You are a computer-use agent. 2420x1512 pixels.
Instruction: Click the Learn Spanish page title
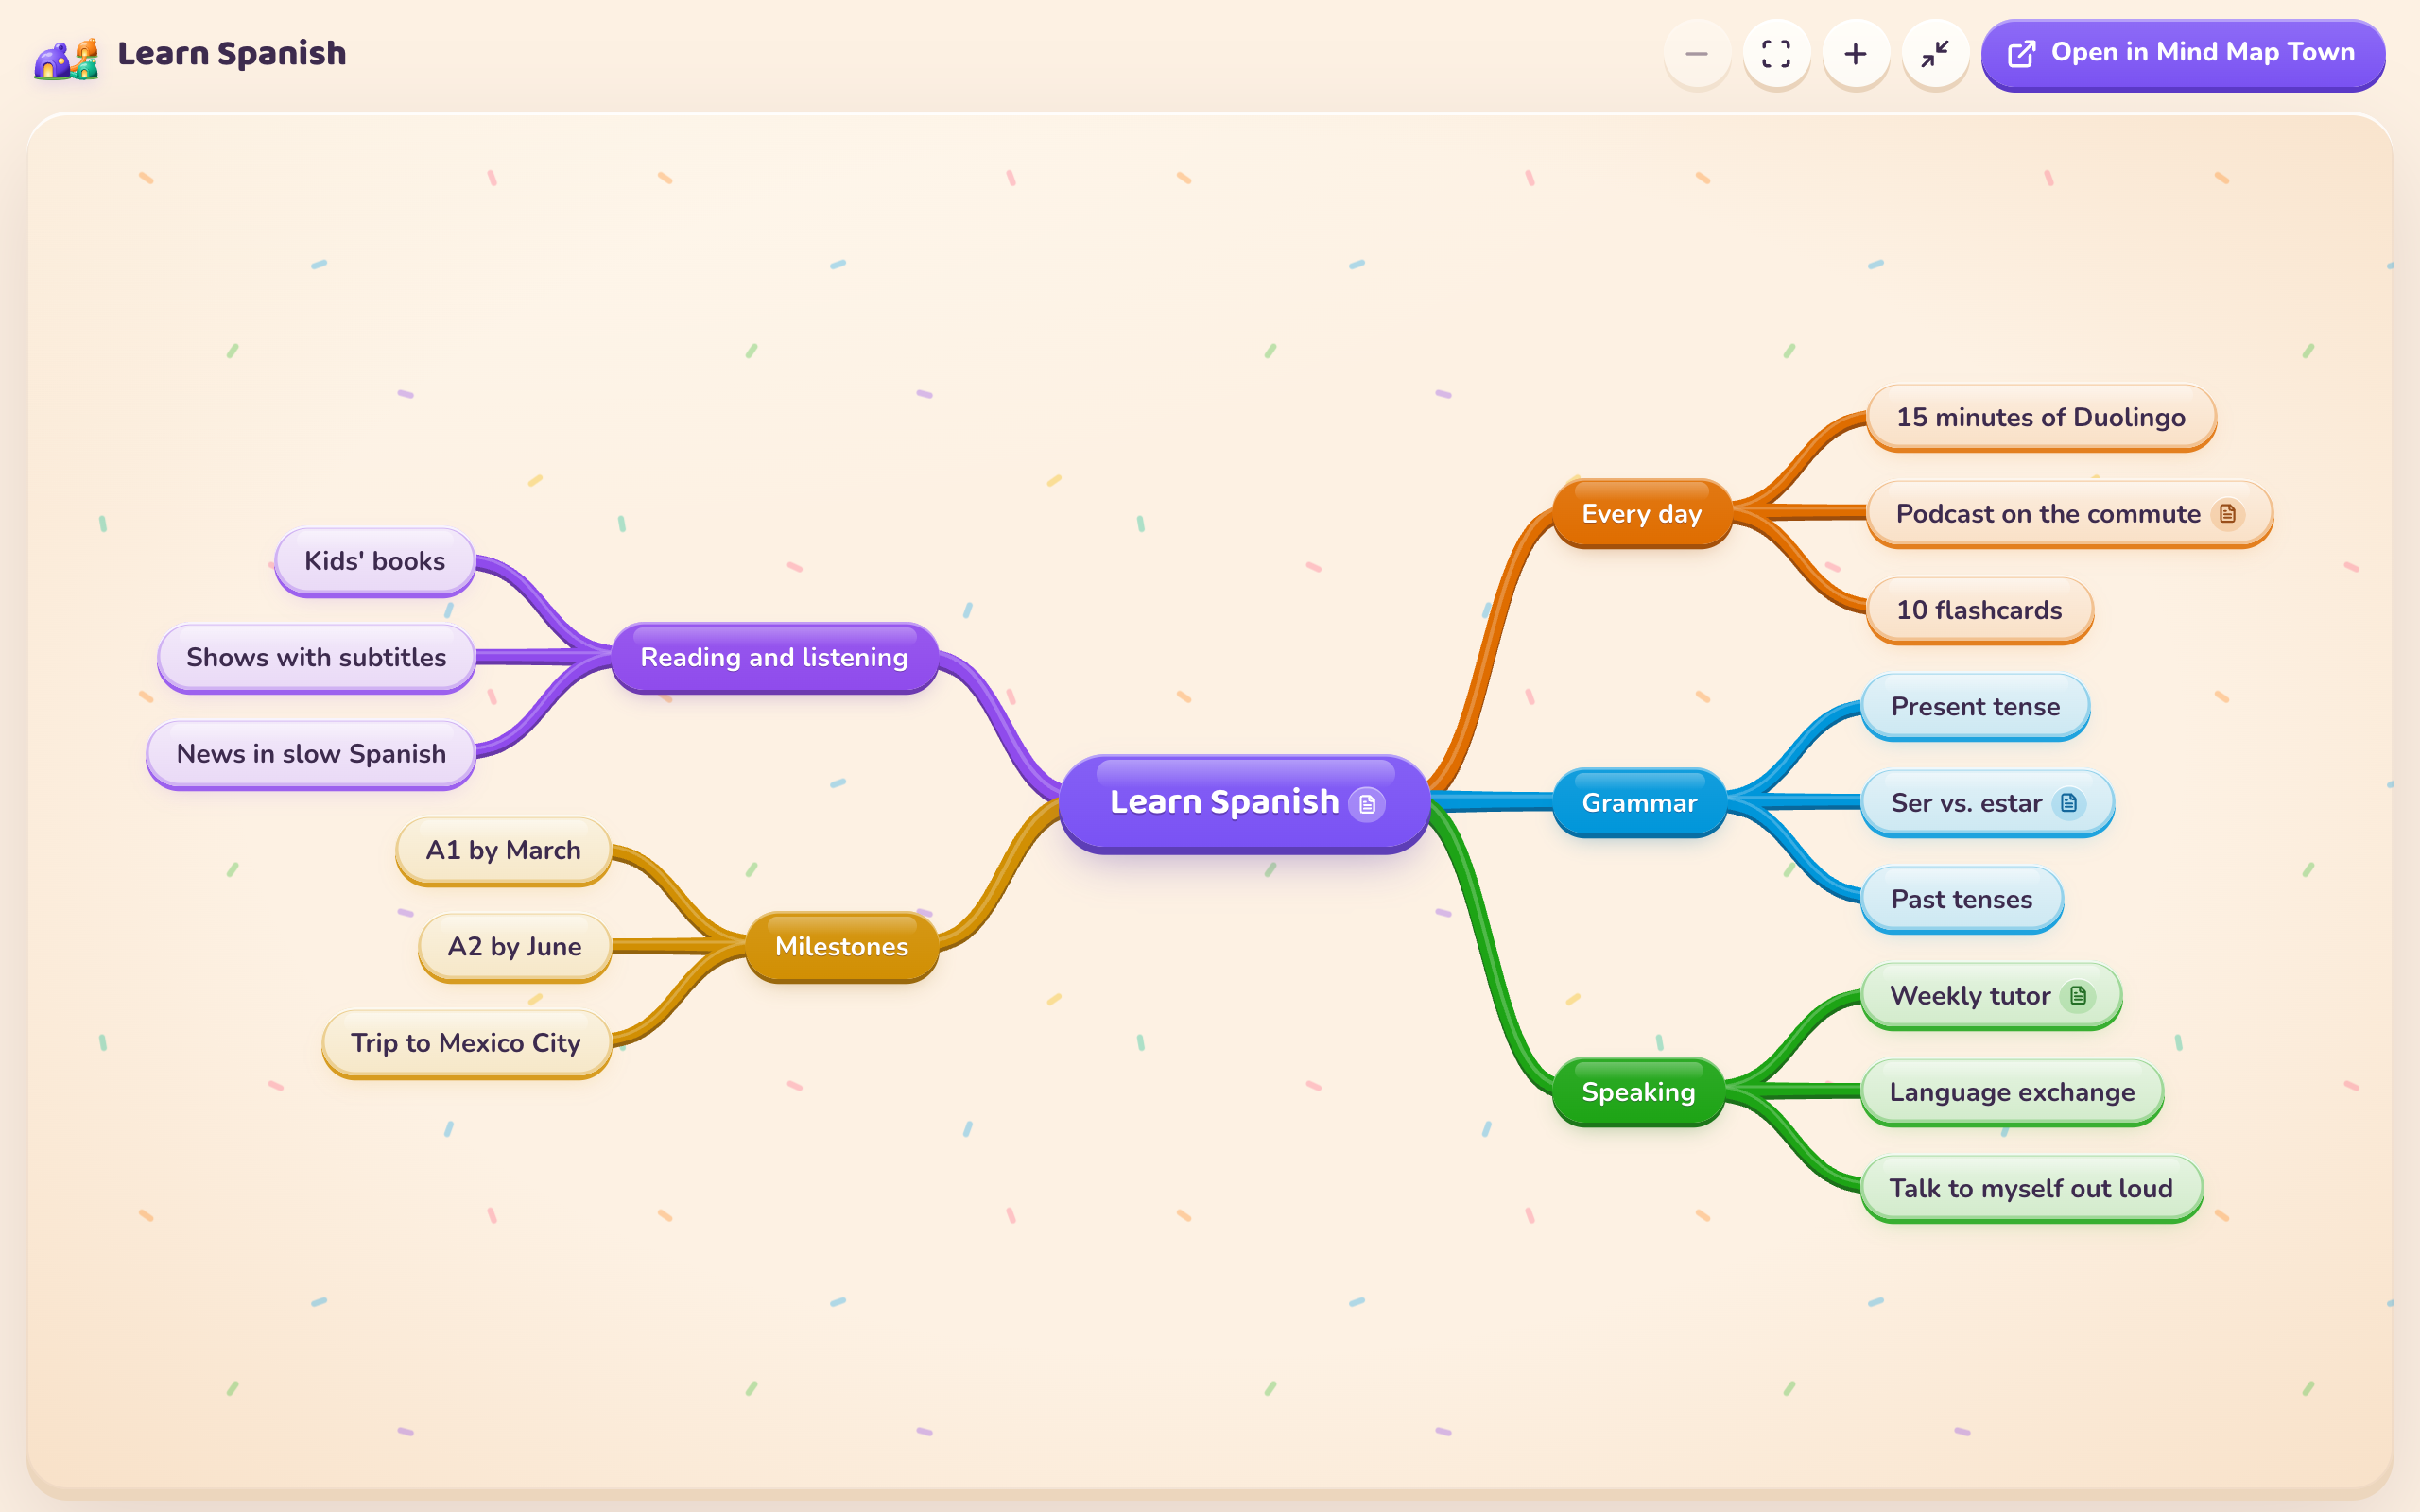point(232,54)
